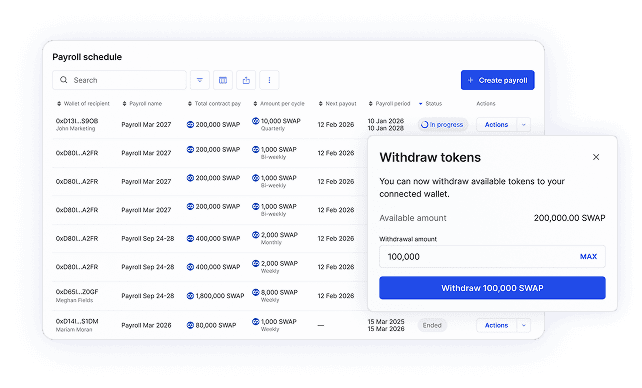
Task: Click SWAP token icon beside 80,000 SWAP
Action: point(190,325)
